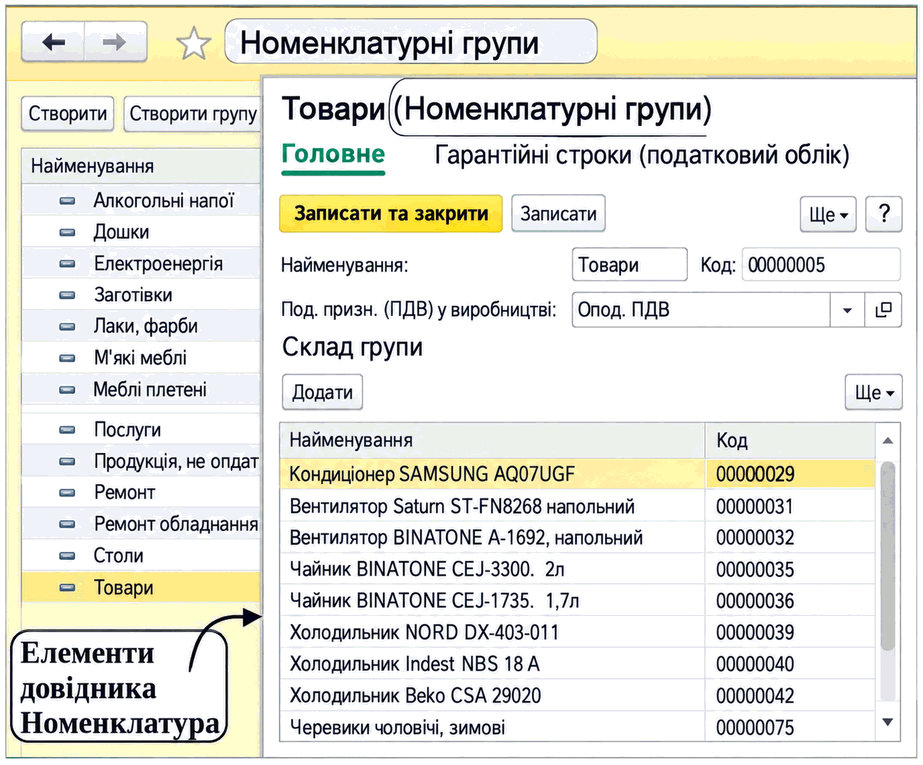
Task: Click the vertical scrollbar thumb of table
Action: [x=888, y=556]
